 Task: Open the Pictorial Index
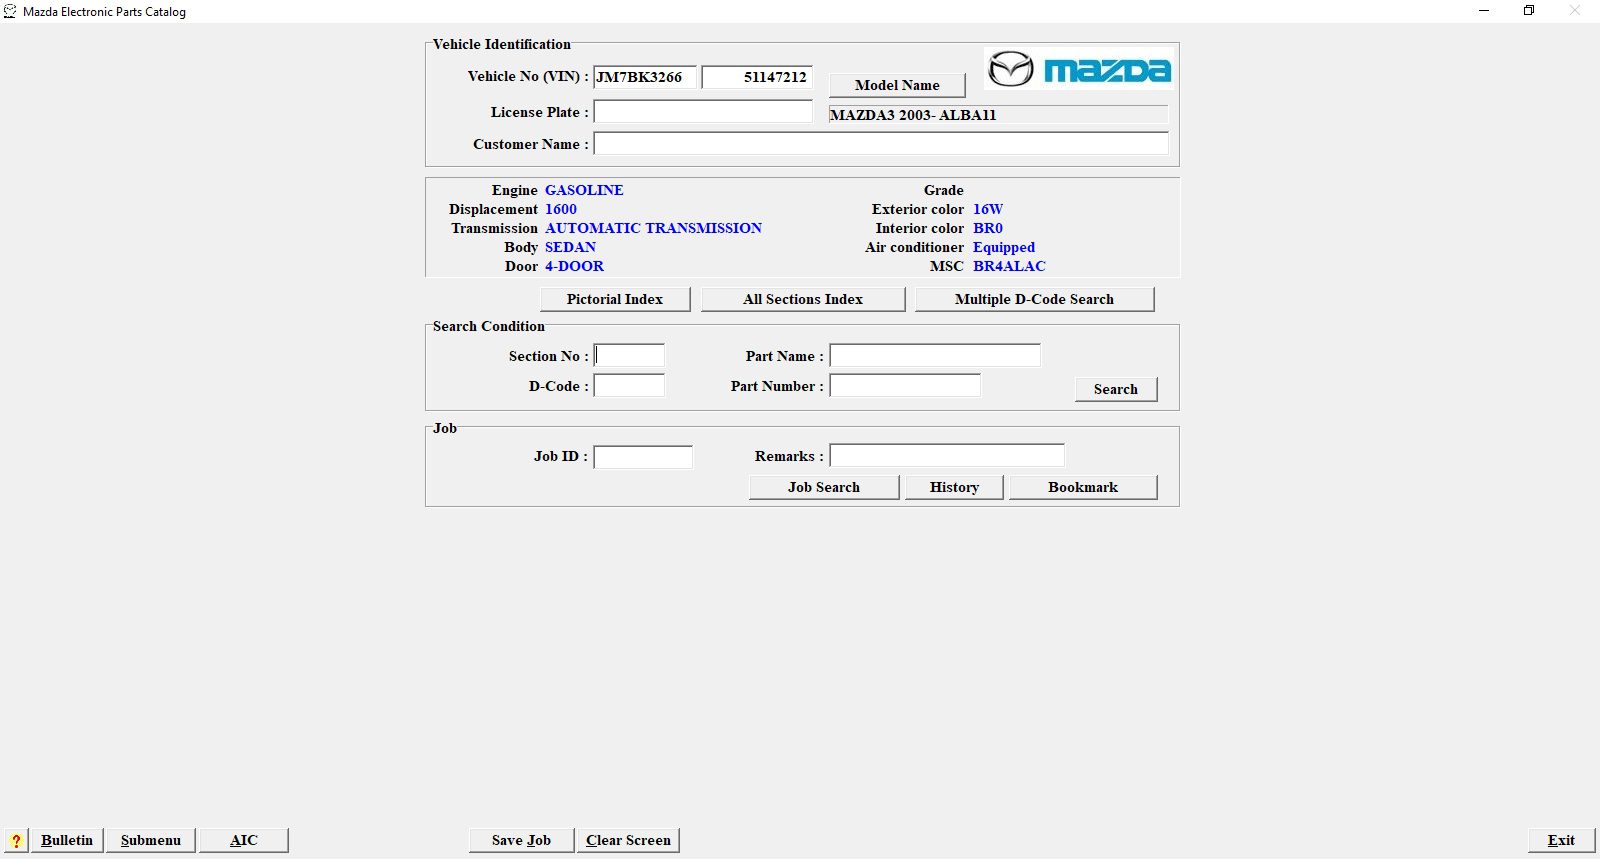pyautogui.click(x=615, y=299)
